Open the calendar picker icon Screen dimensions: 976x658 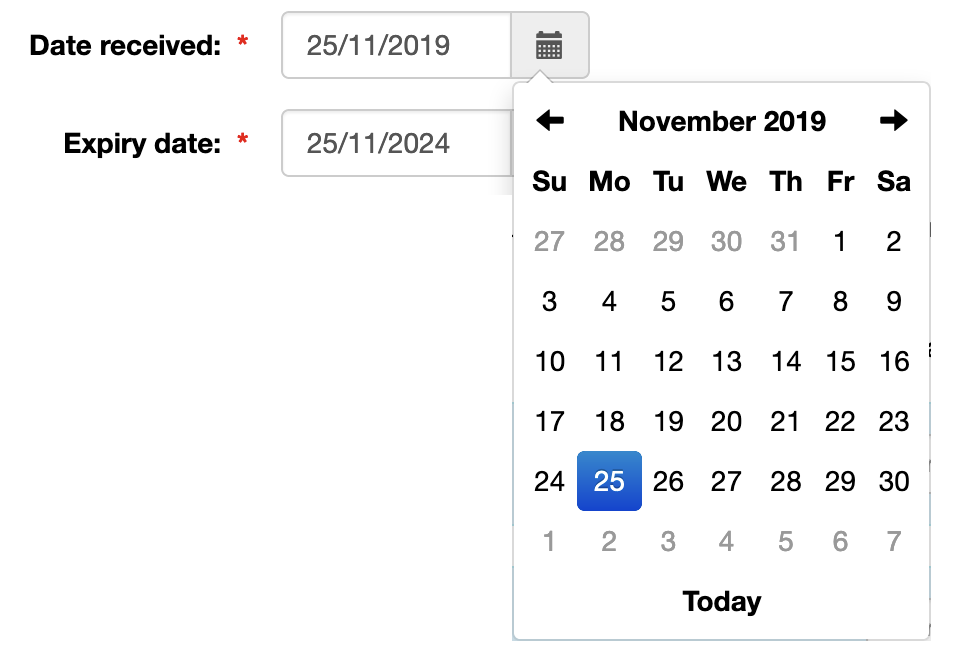tap(549, 45)
